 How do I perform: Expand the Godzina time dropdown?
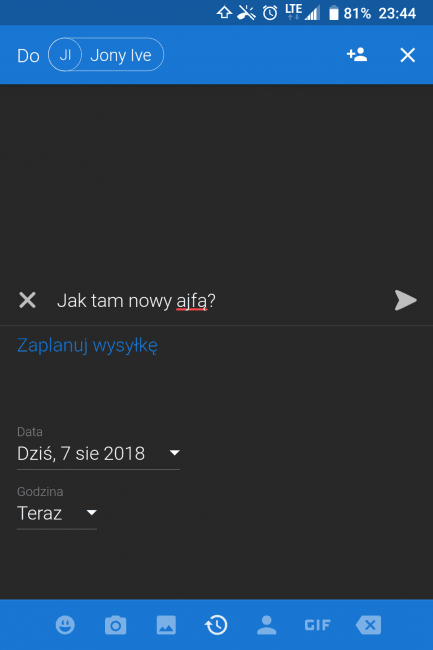[92, 513]
